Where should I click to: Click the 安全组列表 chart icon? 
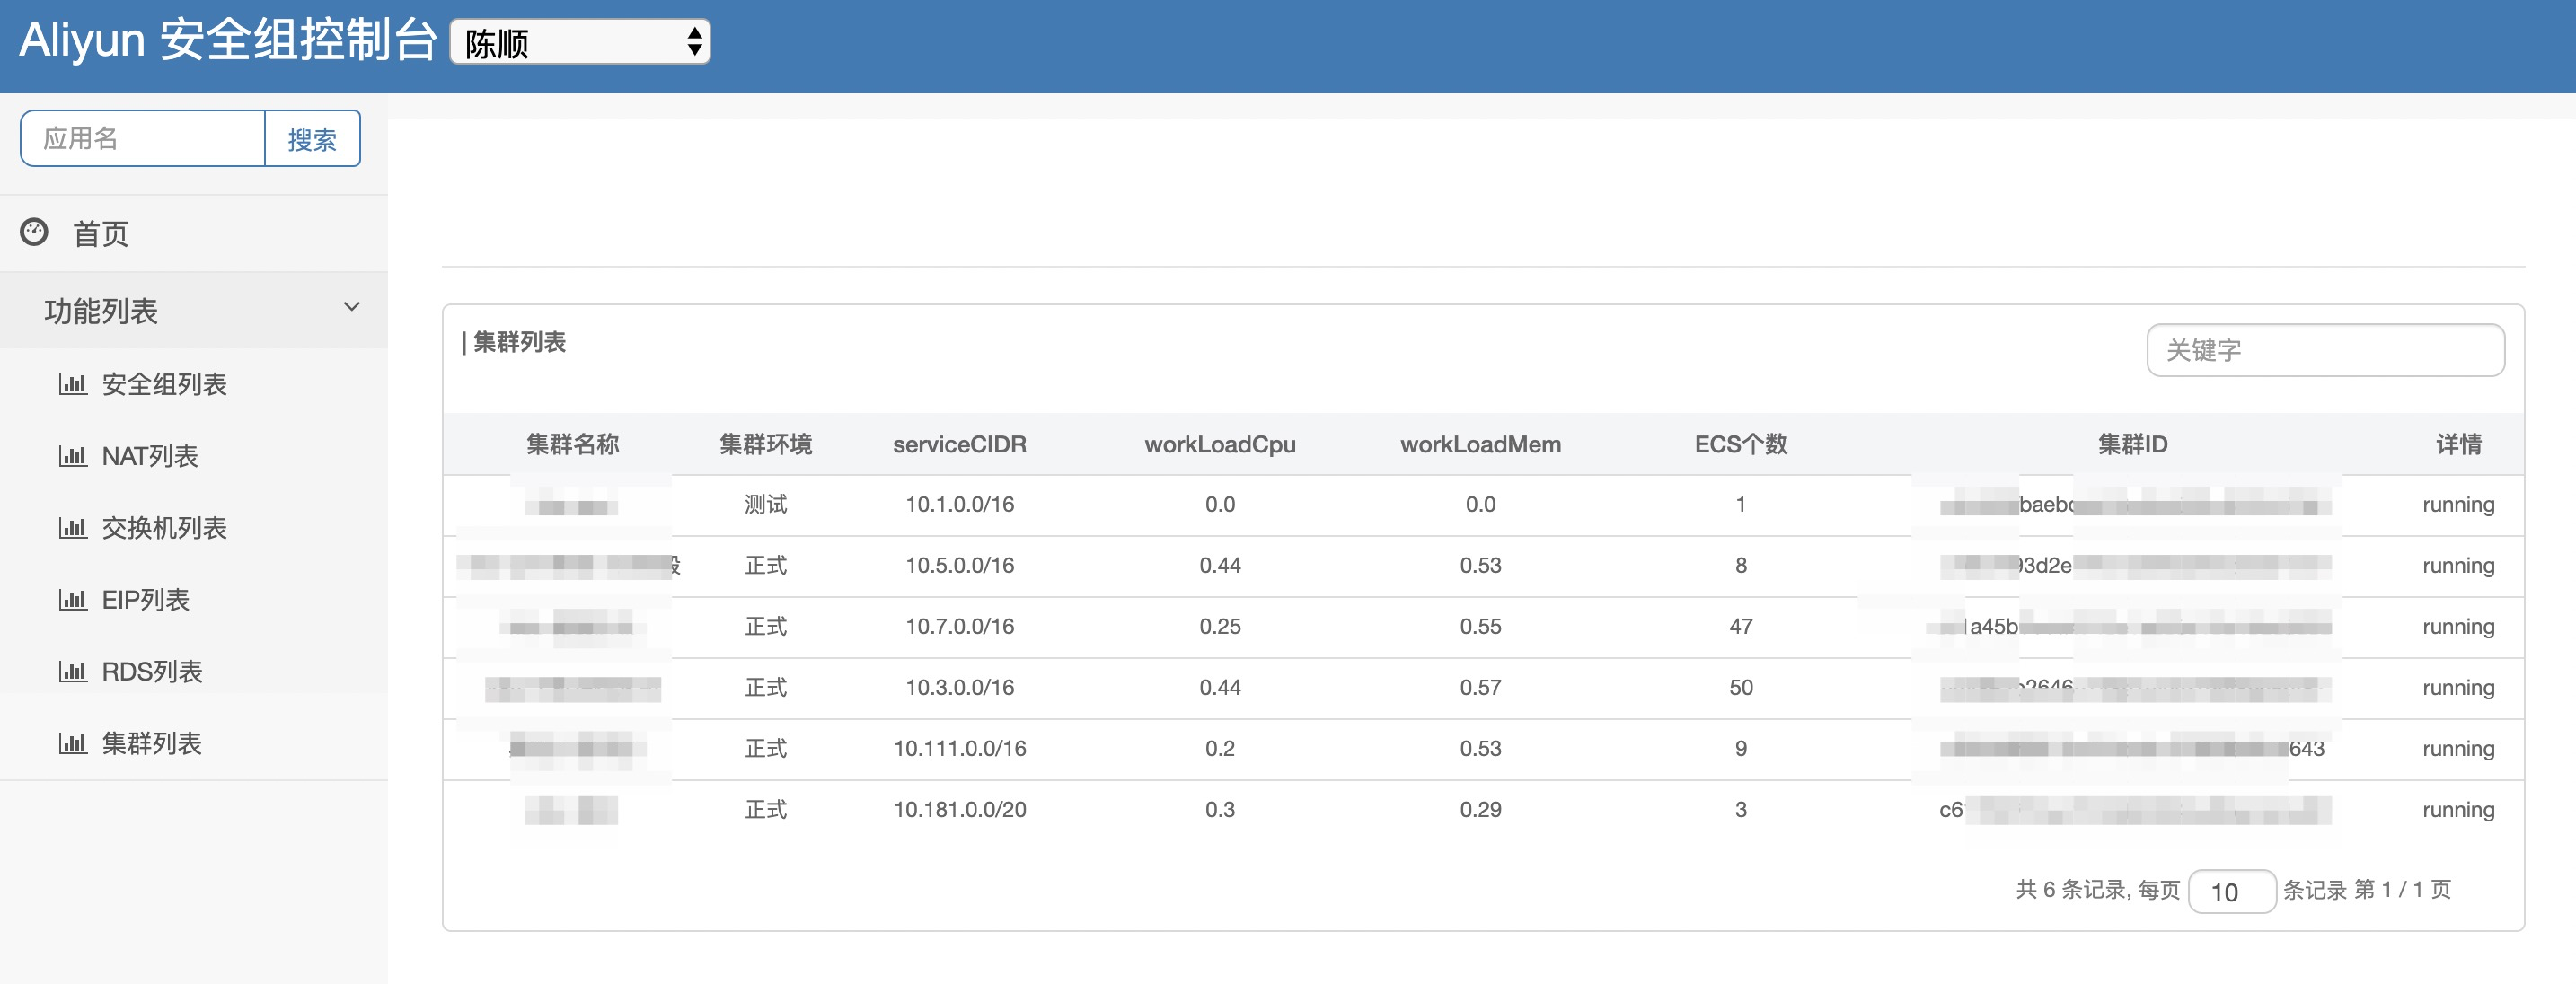coord(72,384)
